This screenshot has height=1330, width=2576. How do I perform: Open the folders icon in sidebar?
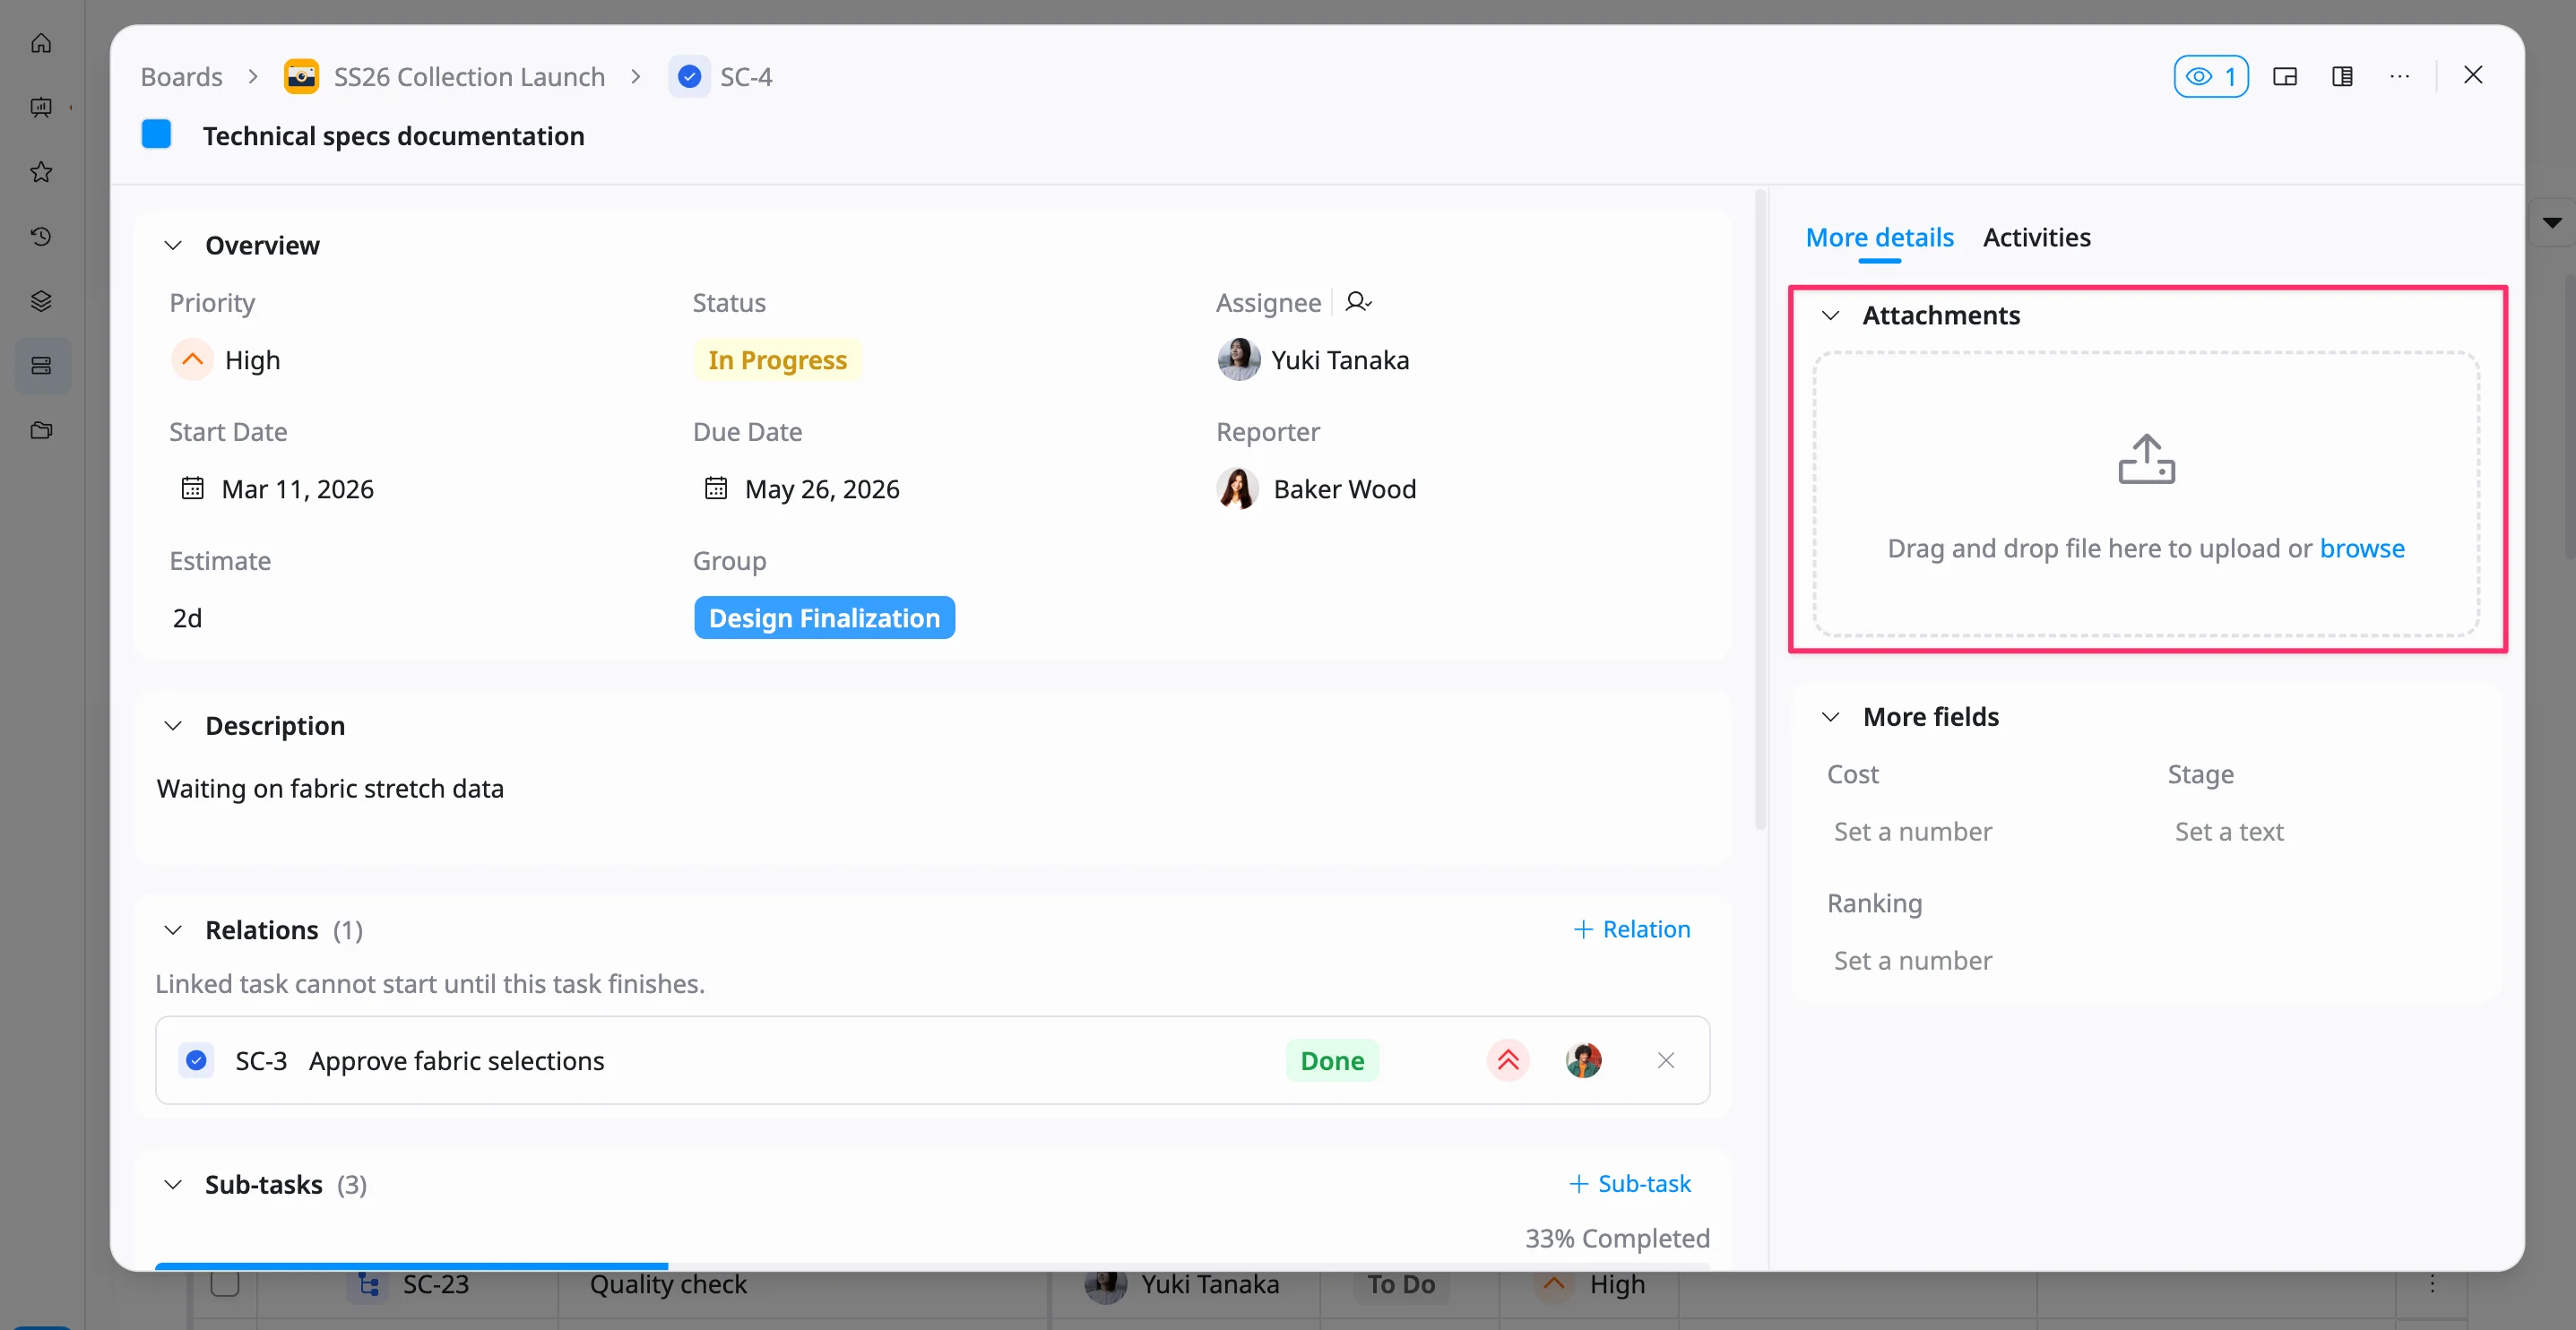(x=41, y=430)
